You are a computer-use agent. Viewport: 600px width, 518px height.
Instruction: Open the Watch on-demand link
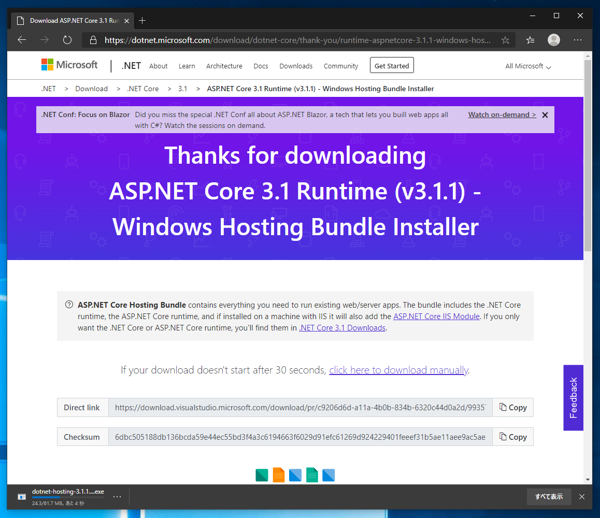click(502, 114)
